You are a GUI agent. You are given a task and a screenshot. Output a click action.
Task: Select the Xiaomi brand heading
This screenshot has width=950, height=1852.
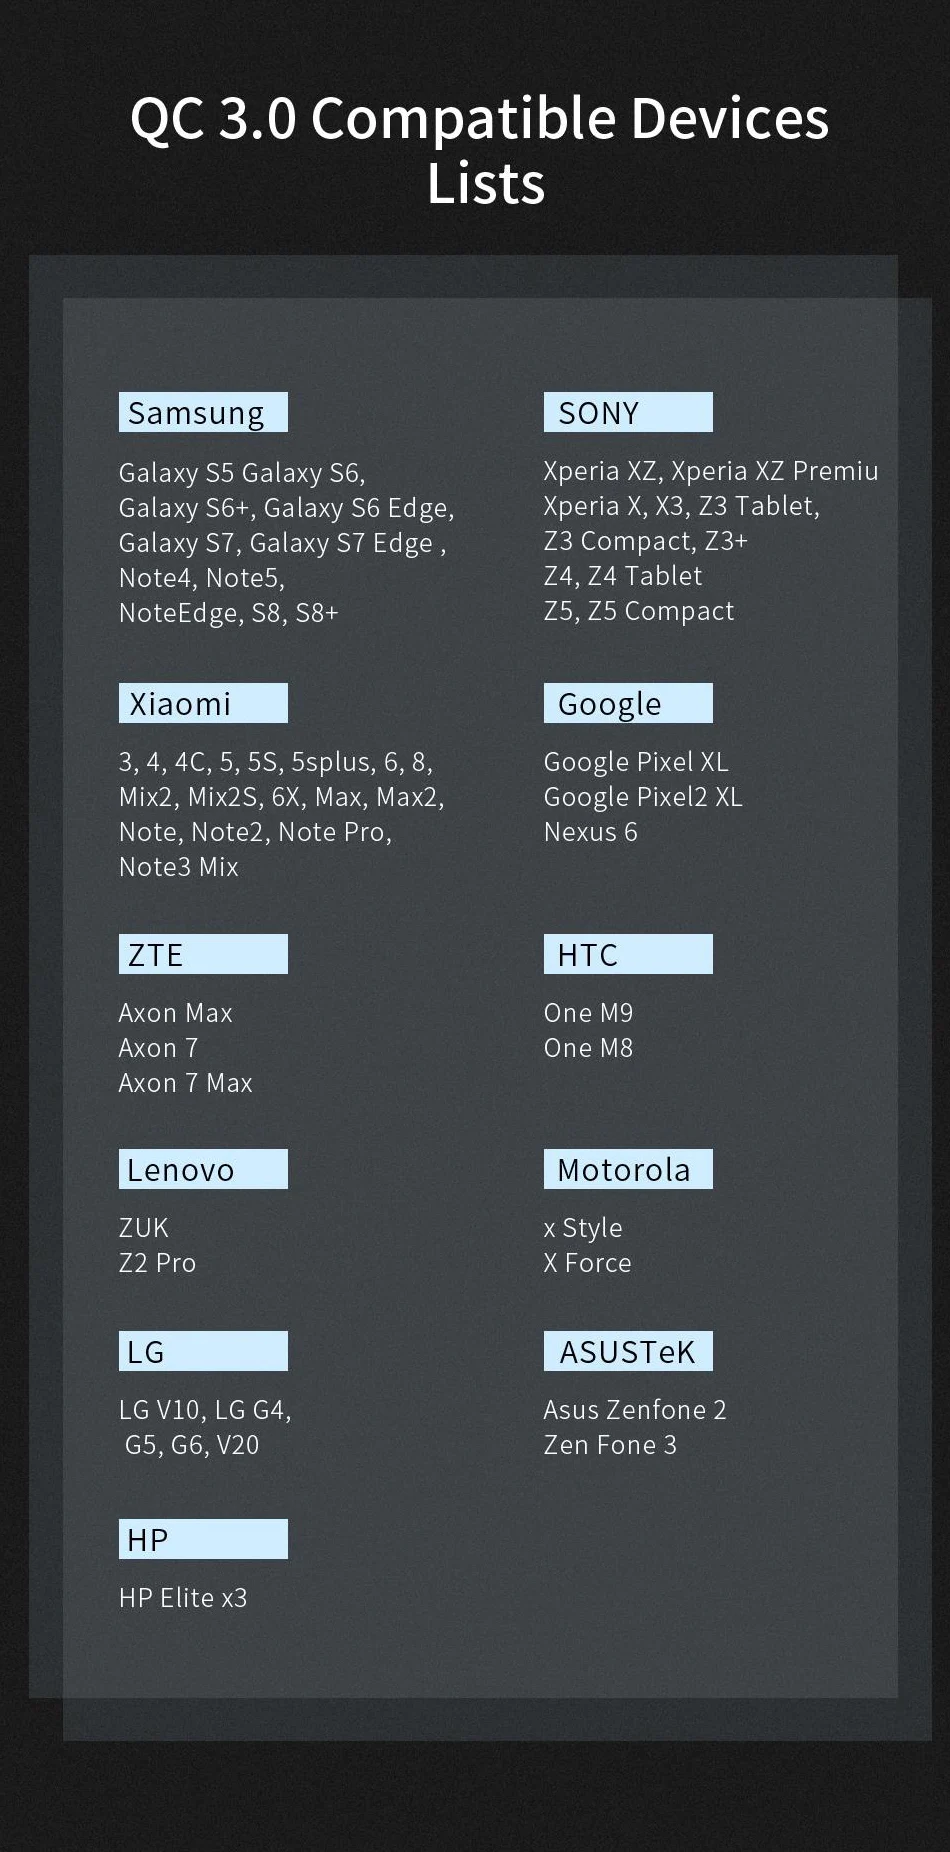click(x=203, y=704)
